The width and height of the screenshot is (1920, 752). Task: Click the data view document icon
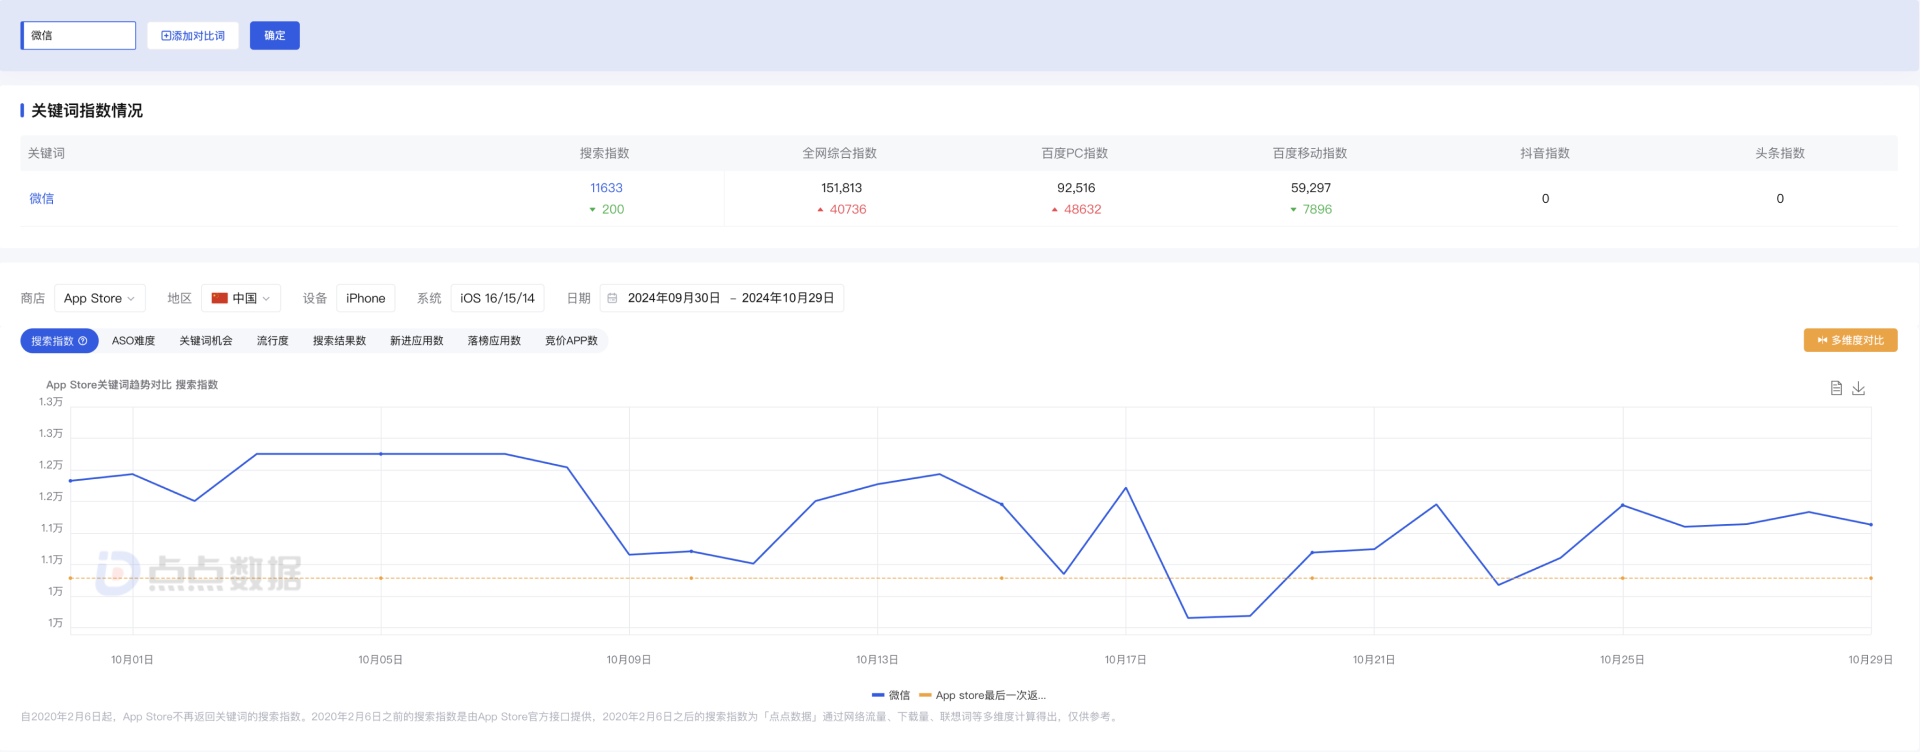point(1836,388)
